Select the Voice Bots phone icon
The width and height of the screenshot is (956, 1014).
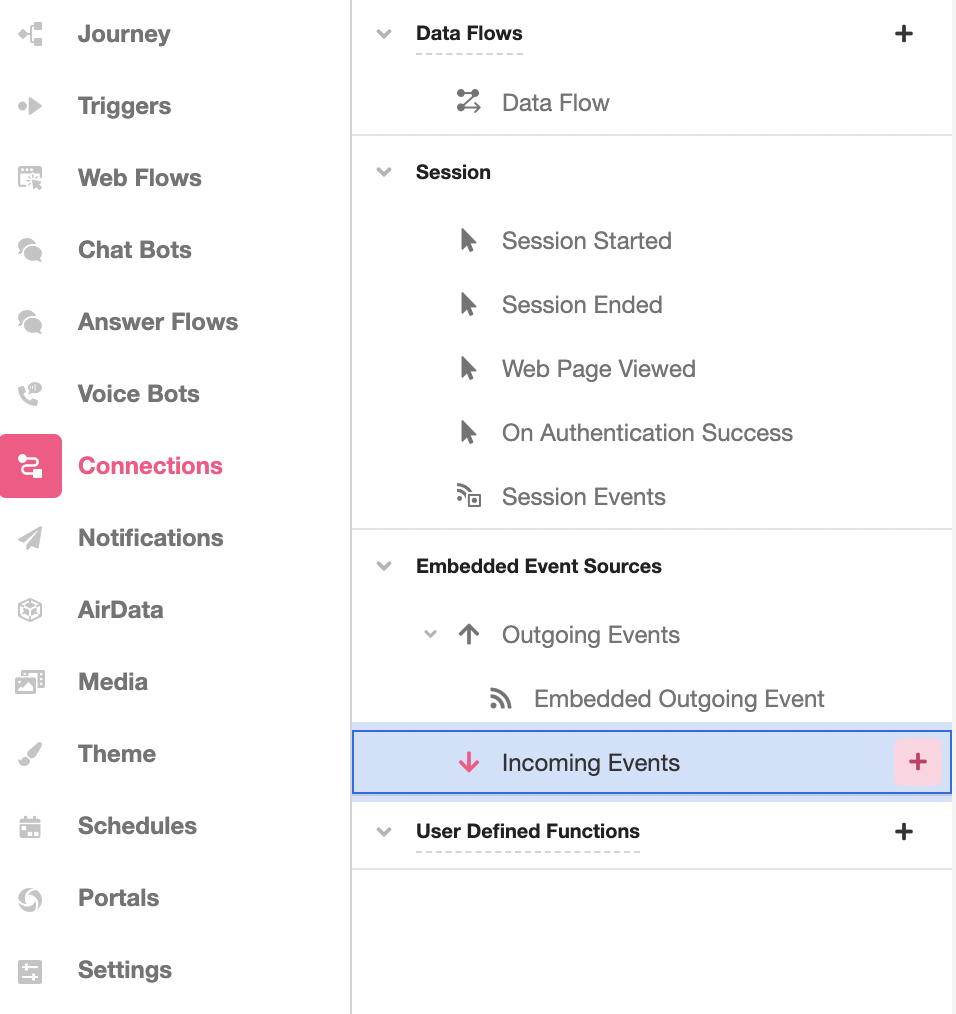pyautogui.click(x=30, y=394)
